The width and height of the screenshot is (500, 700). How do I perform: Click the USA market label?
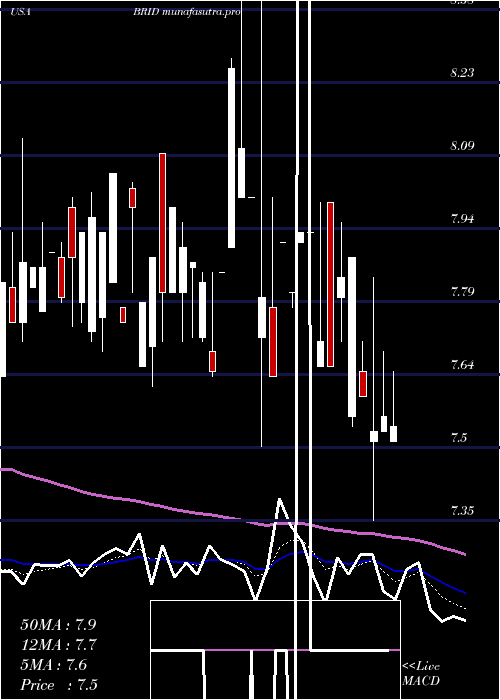[21, 12]
